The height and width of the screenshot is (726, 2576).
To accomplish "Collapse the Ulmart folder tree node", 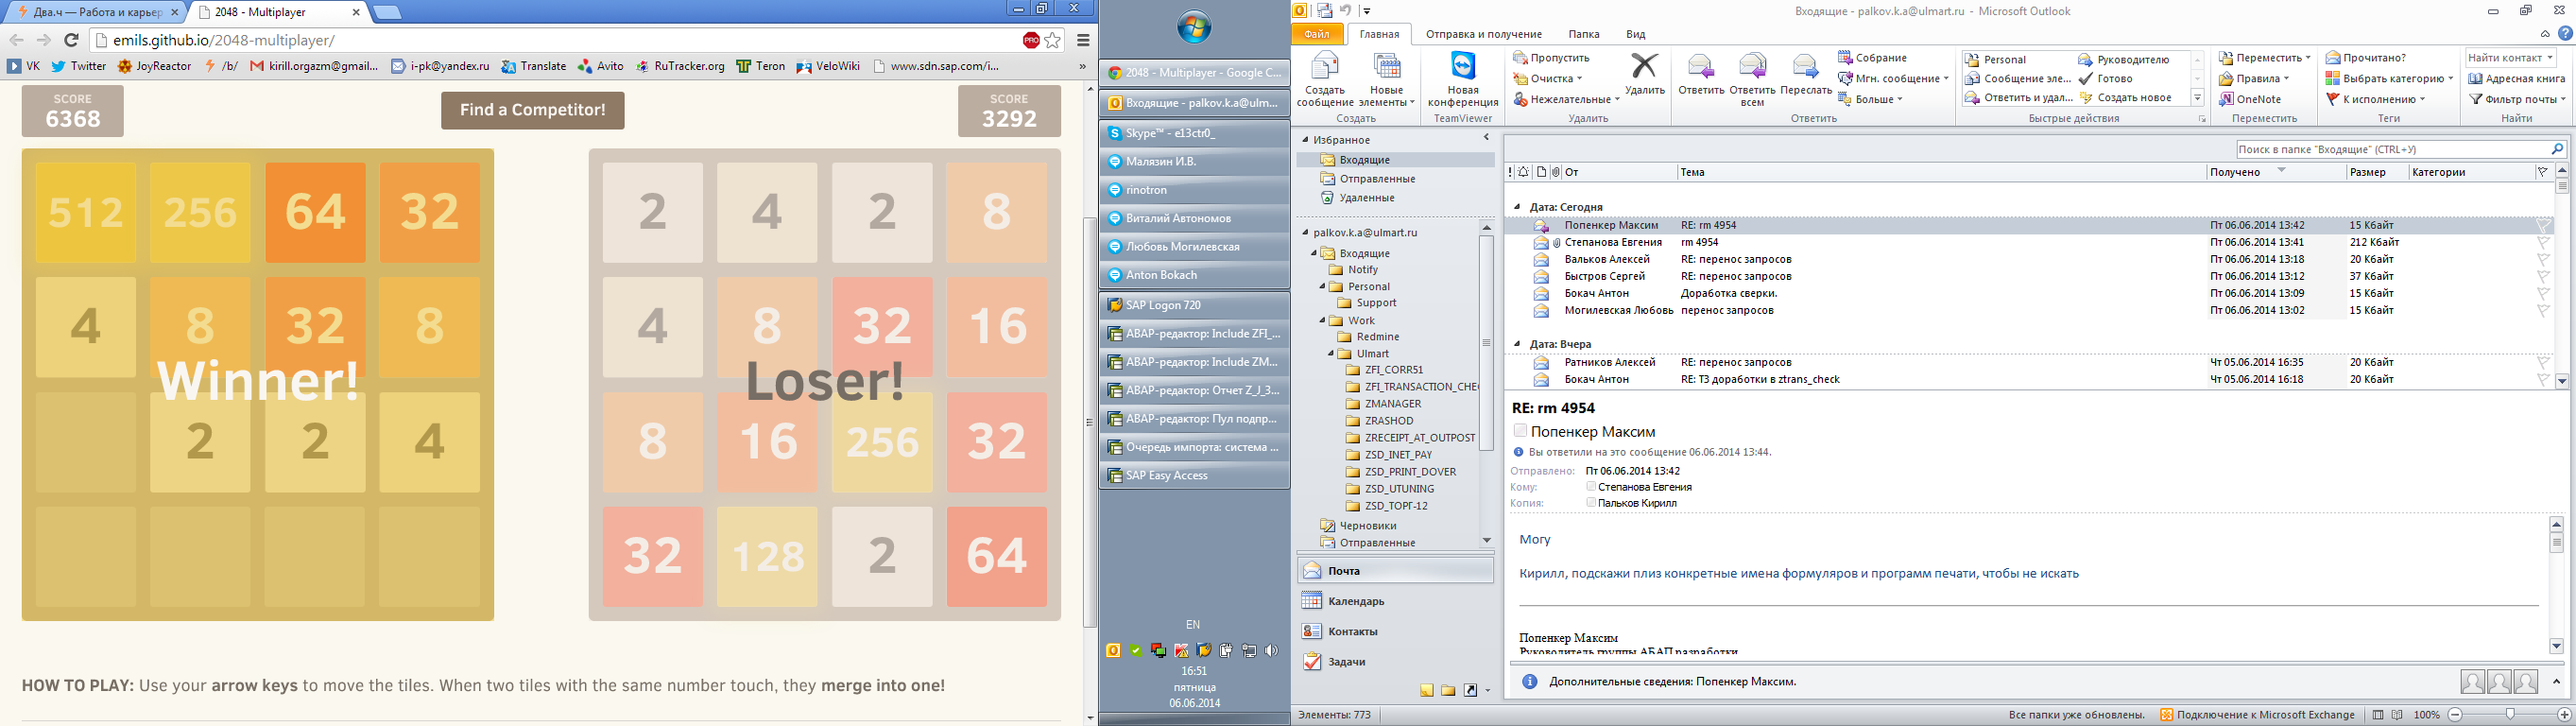I will click(x=1332, y=354).
